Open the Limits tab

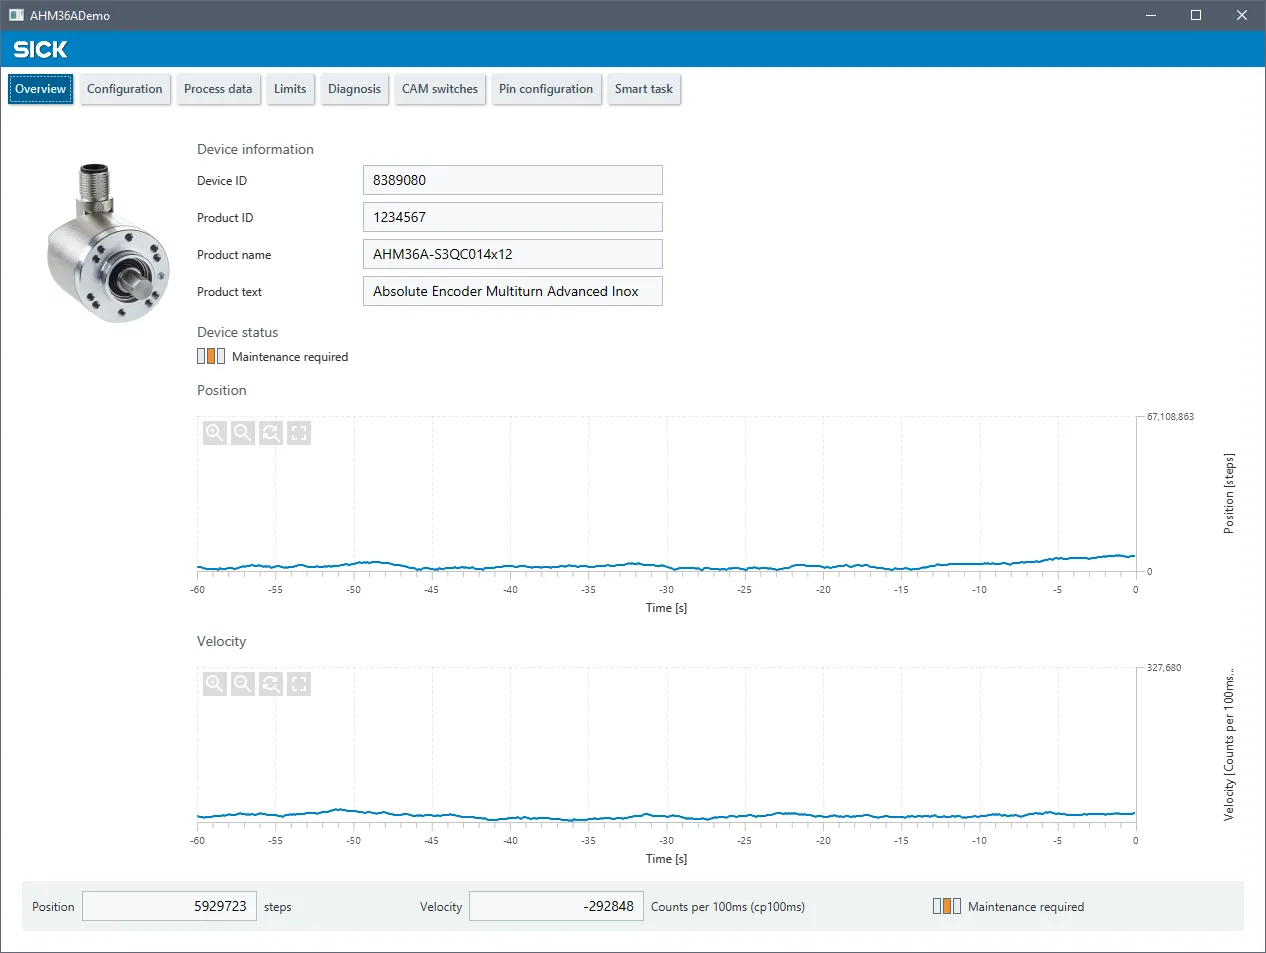click(x=290, y=89)
